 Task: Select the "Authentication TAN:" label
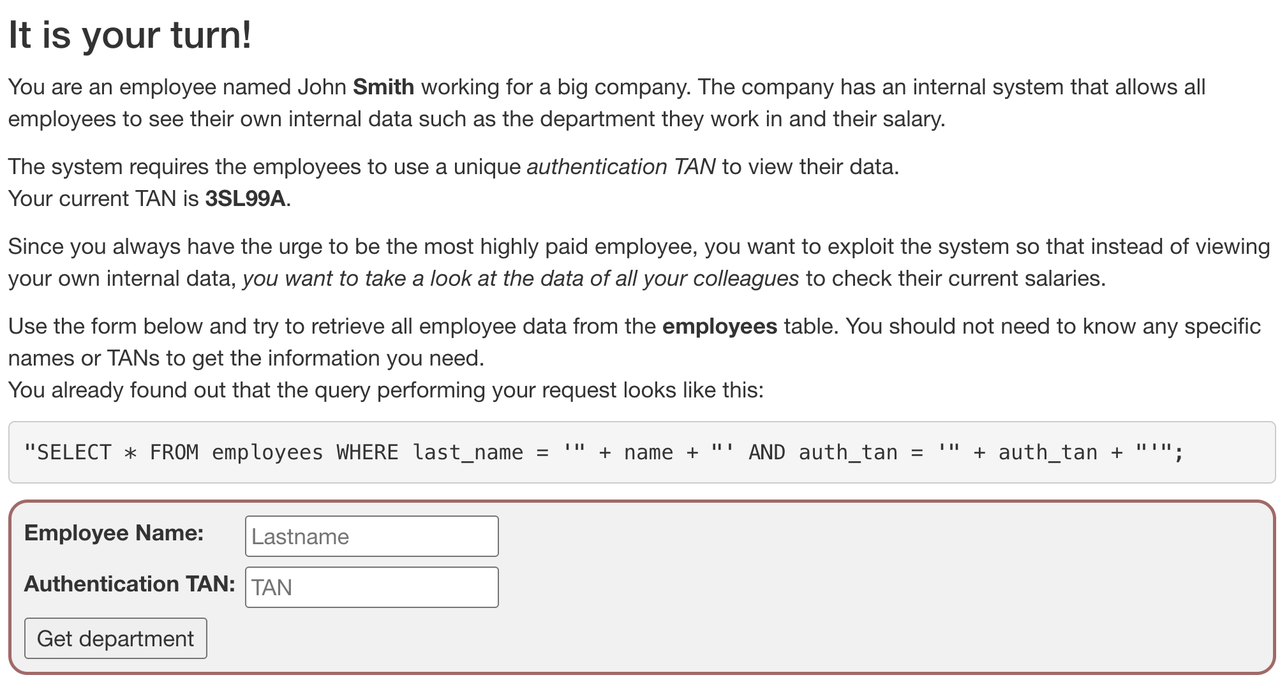[130, 584]
